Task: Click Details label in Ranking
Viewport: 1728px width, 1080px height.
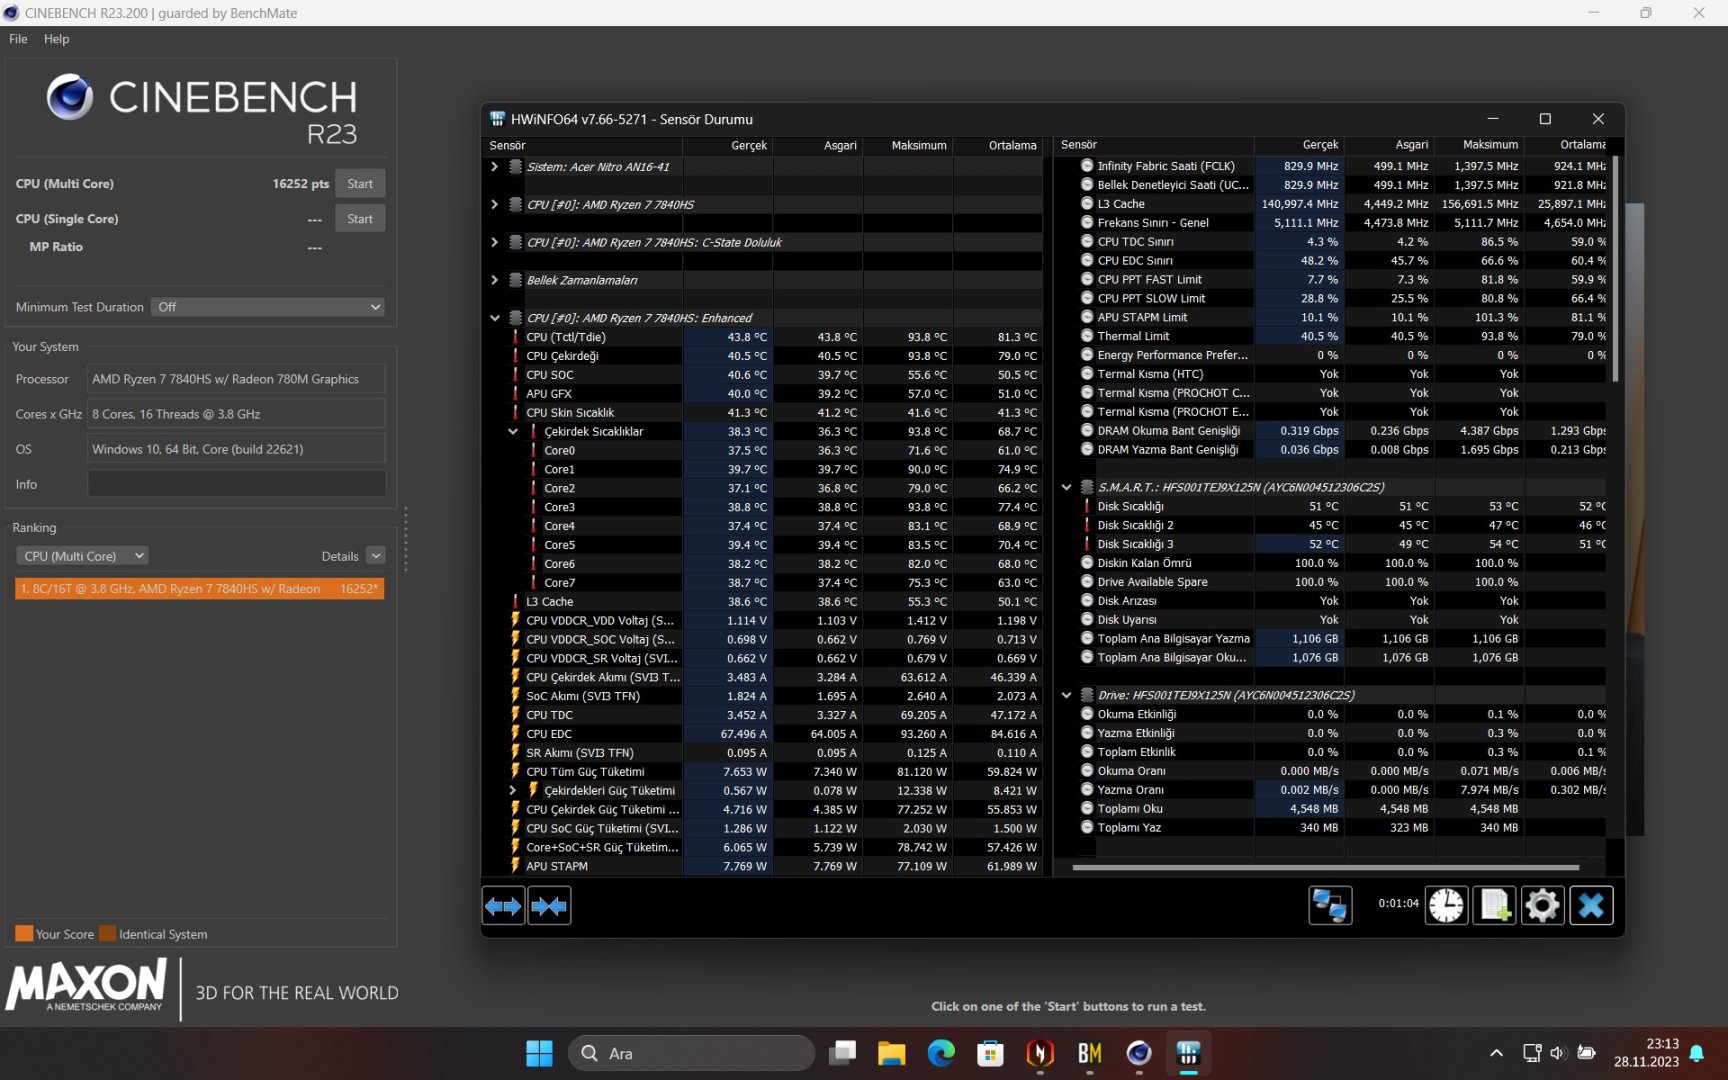Action: [x=340, y=556]
